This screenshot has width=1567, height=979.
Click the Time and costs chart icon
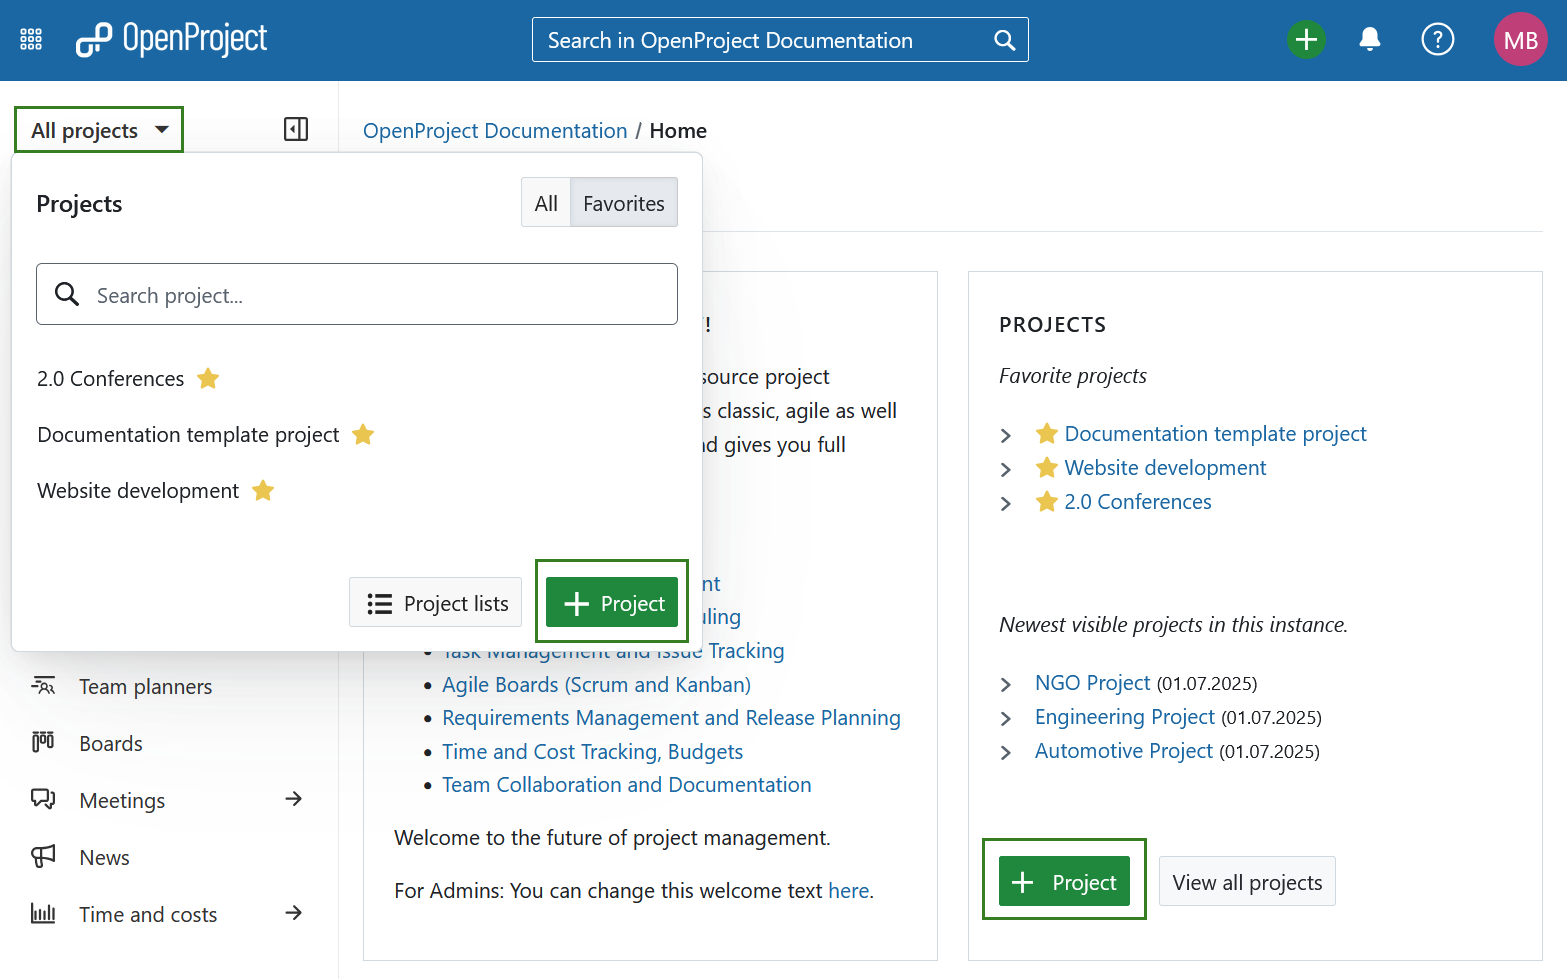coord(43,913)
